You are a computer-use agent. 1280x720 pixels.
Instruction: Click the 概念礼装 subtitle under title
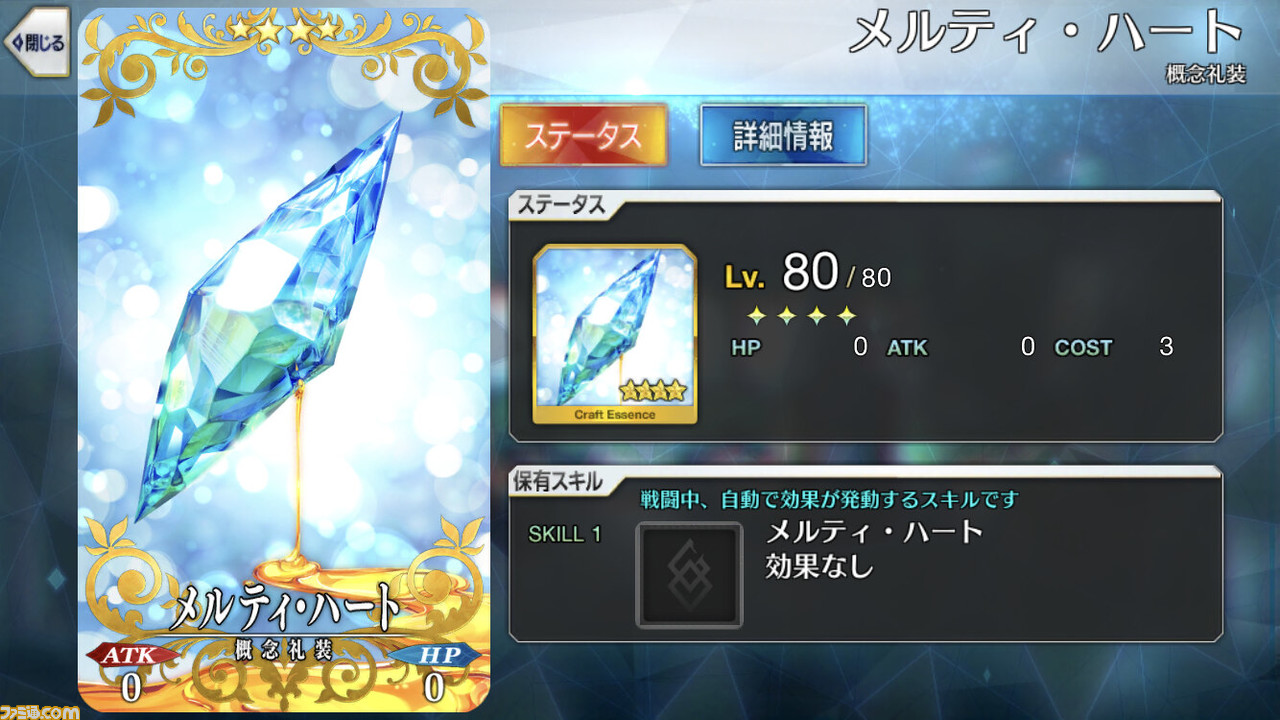click(1206, 75)
